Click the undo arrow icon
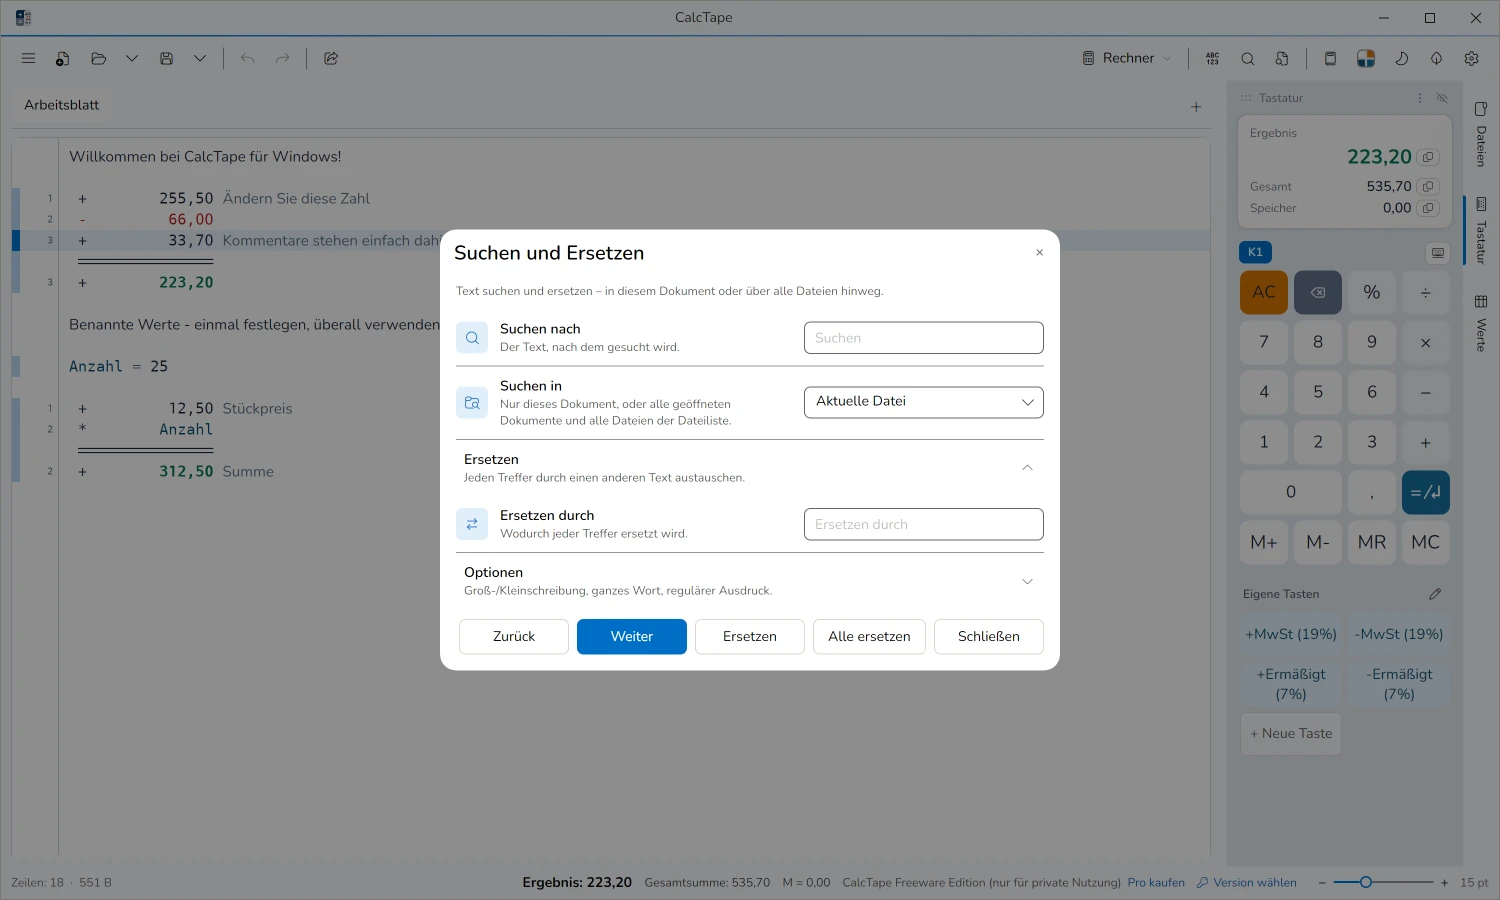 [248, 58]
